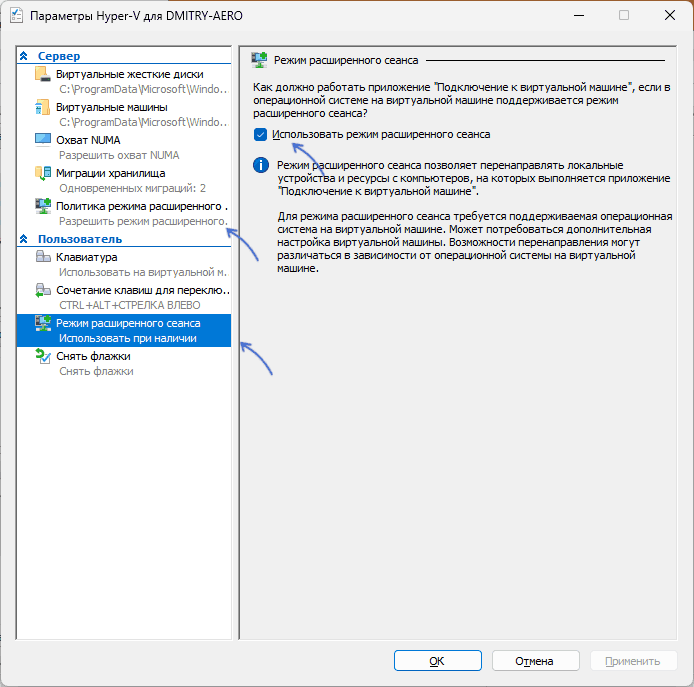Click the Миграции хранилища icon
Viewport: 694px width, 687px height.
click(42, 173)
